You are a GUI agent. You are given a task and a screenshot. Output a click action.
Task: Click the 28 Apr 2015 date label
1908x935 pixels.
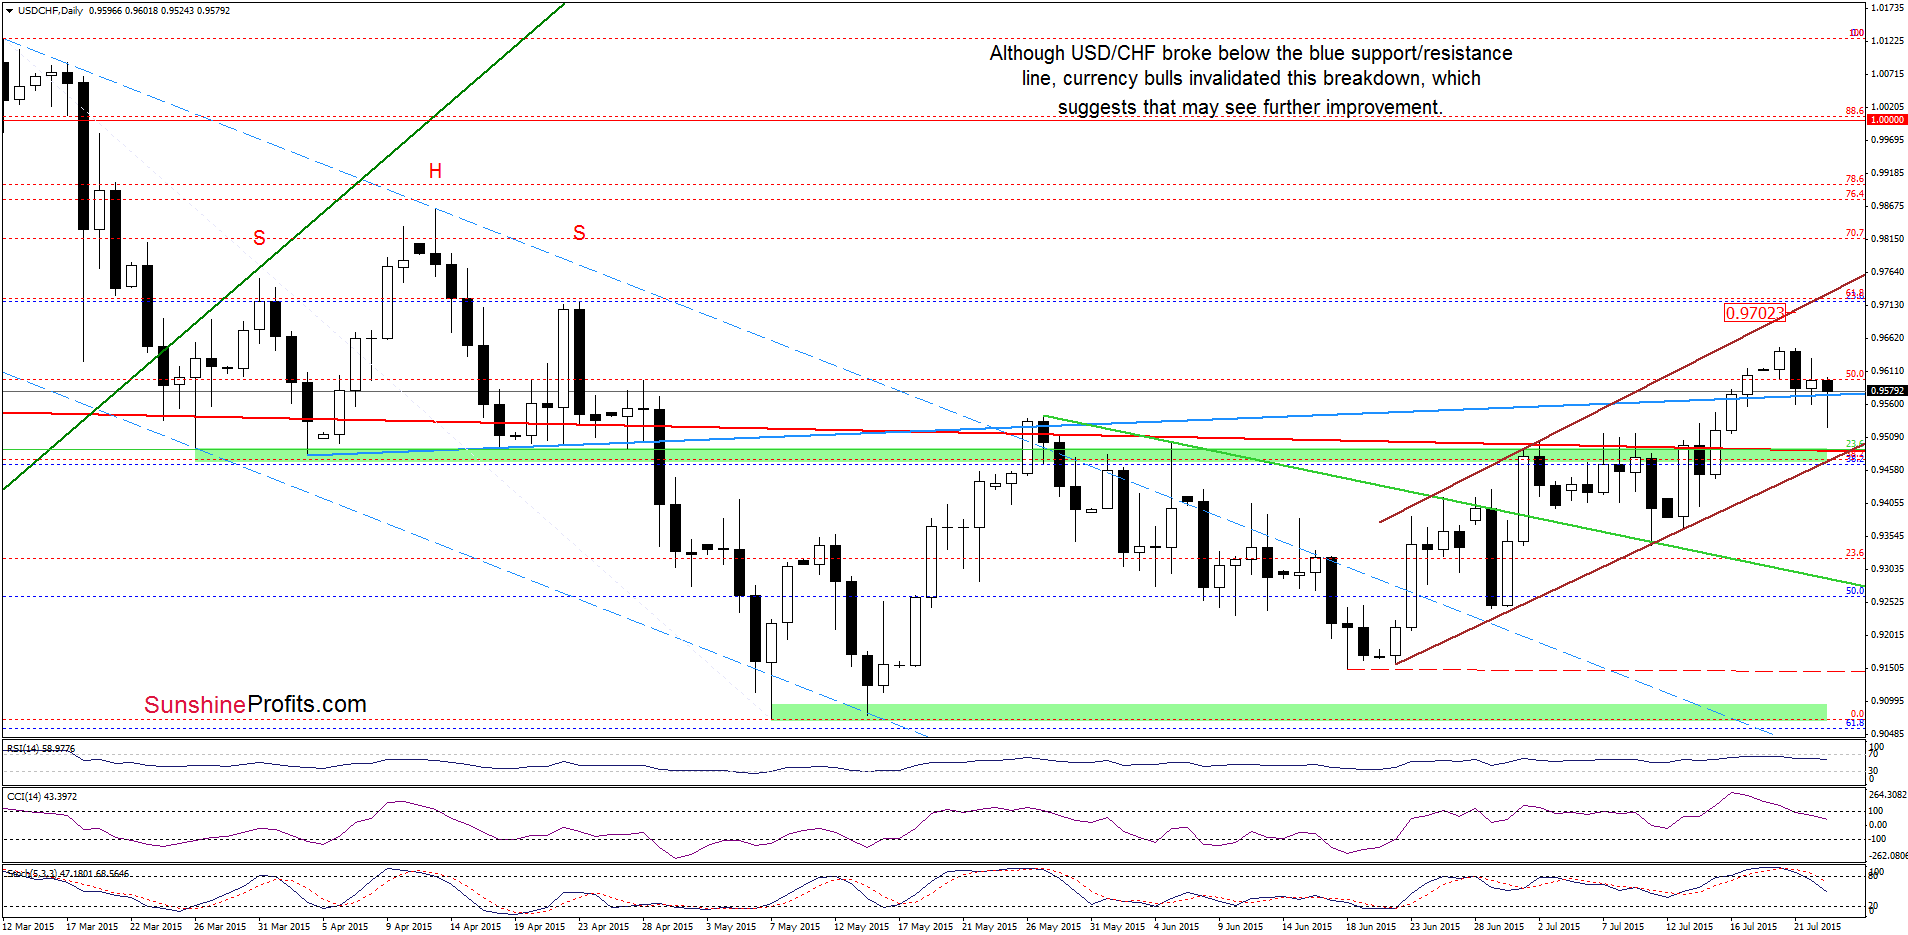coord(667,927)
